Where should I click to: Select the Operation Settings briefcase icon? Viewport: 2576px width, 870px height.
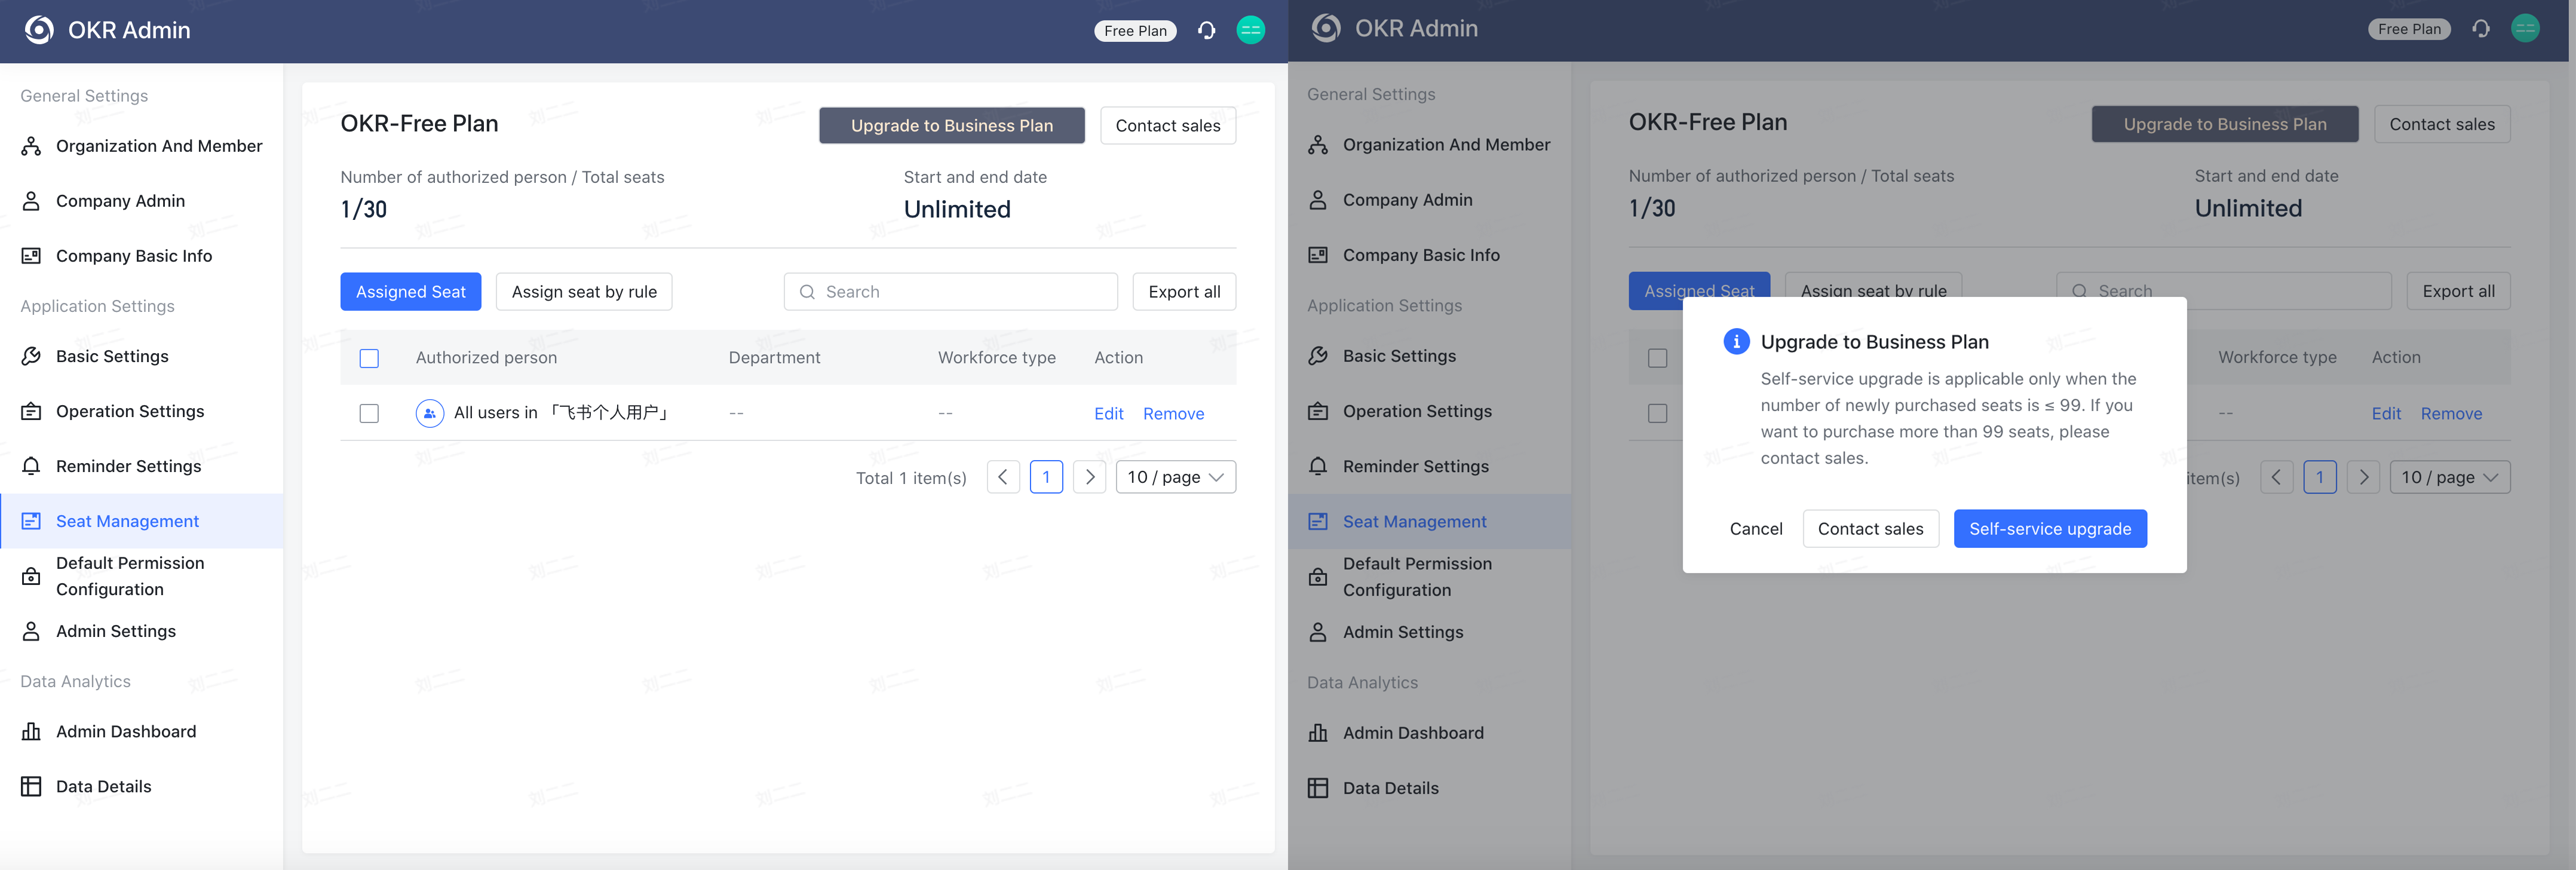point(30,411)
